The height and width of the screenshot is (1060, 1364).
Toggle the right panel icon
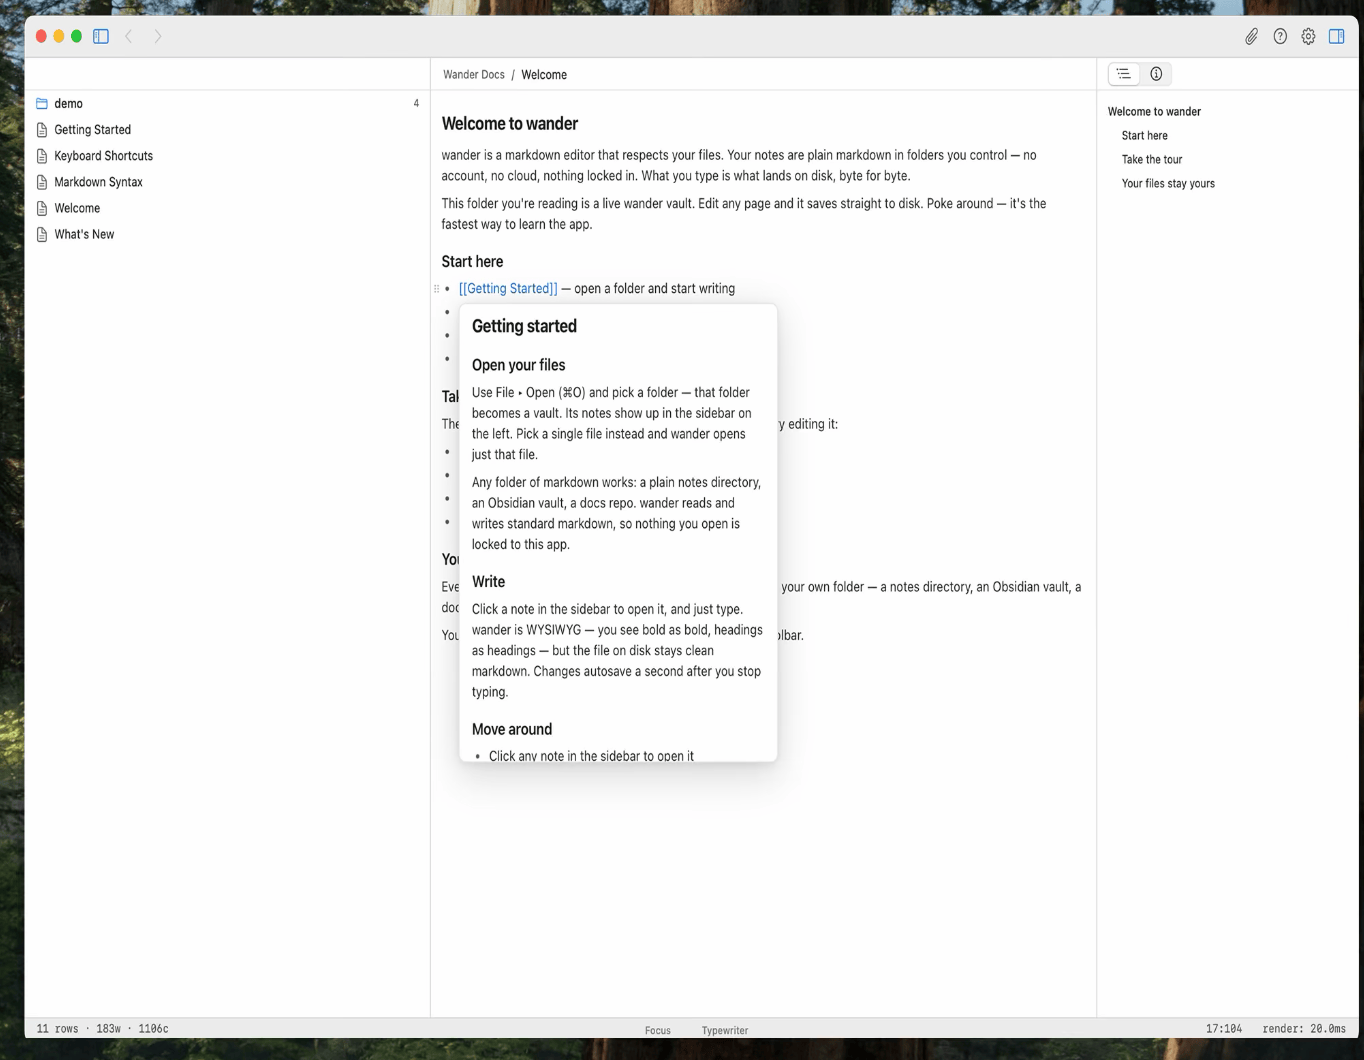1336,36
